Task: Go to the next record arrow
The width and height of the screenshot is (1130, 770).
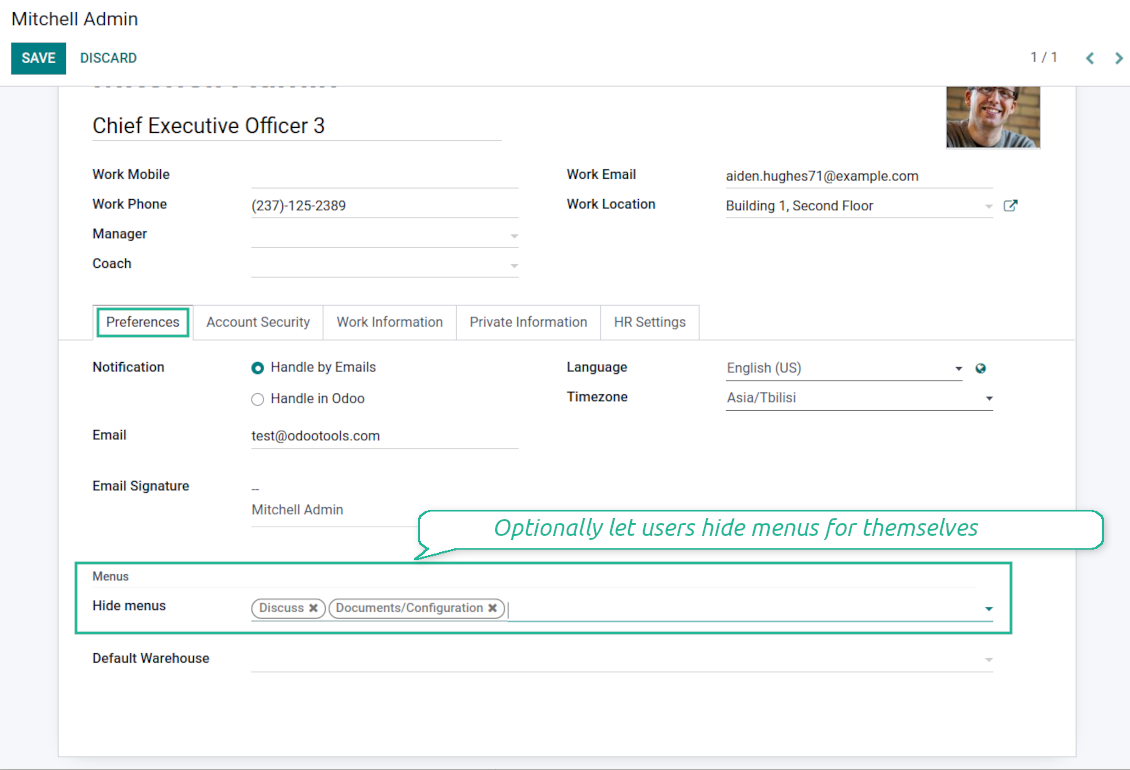Action: (1118, 58)
